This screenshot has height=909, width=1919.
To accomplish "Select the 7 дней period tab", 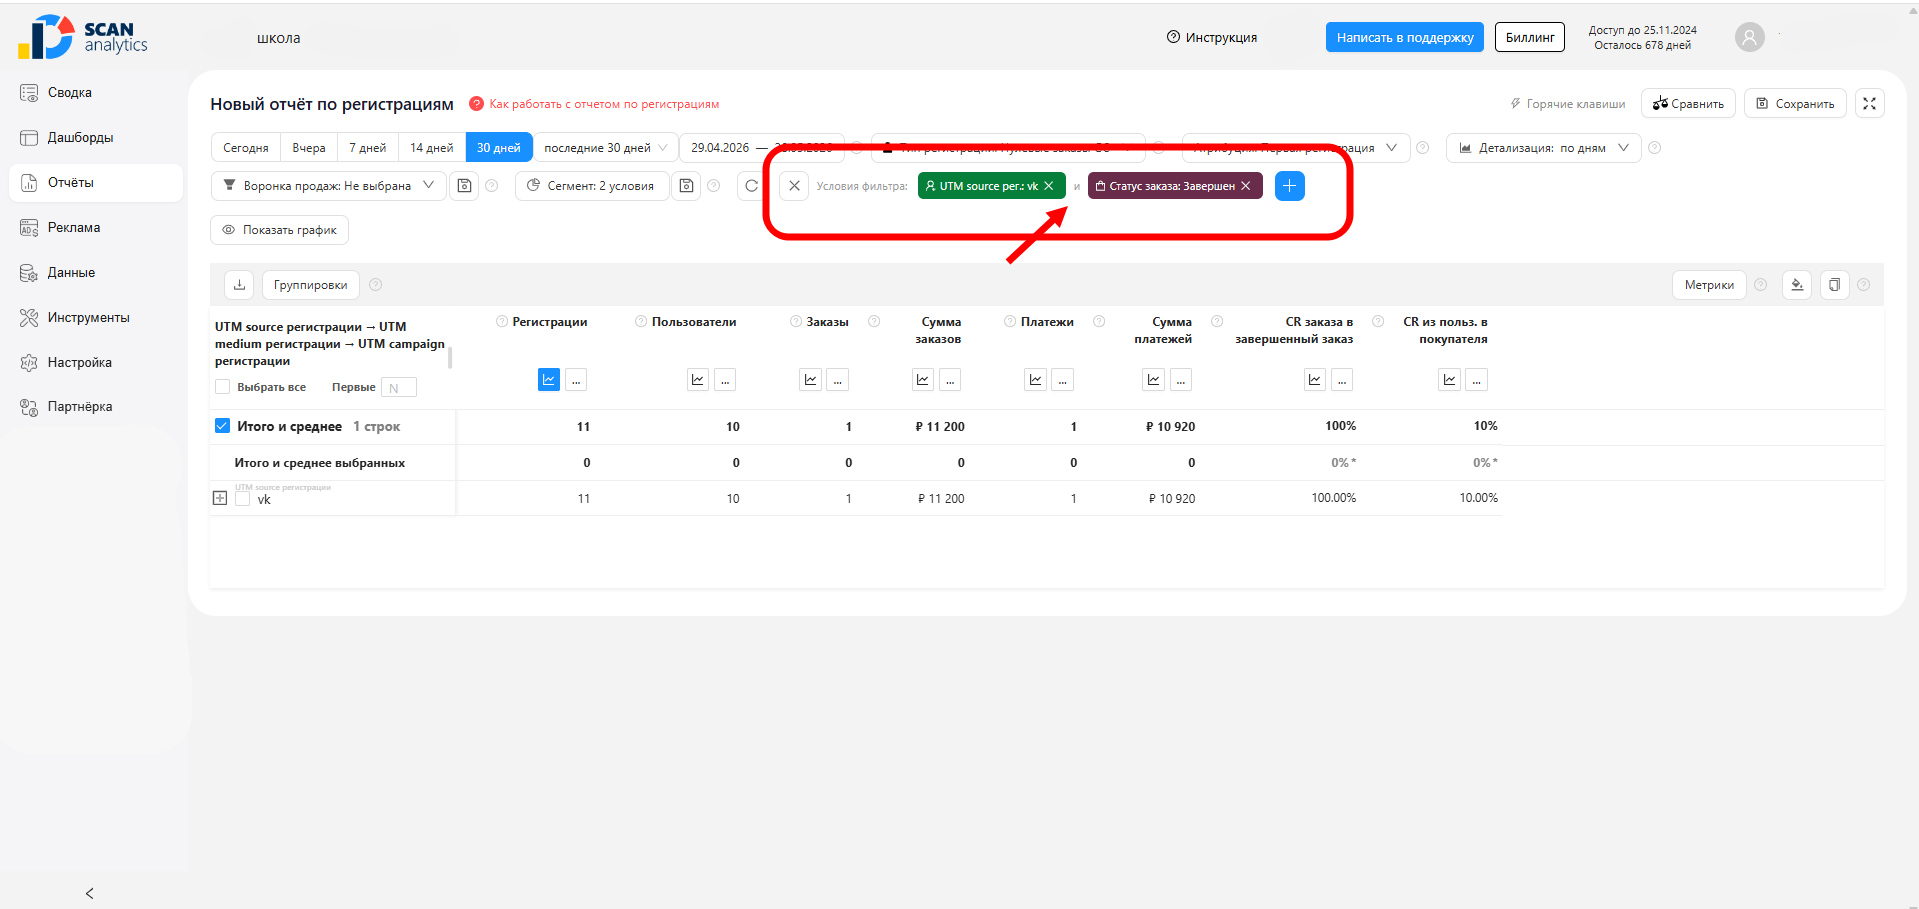I will 368,148.
